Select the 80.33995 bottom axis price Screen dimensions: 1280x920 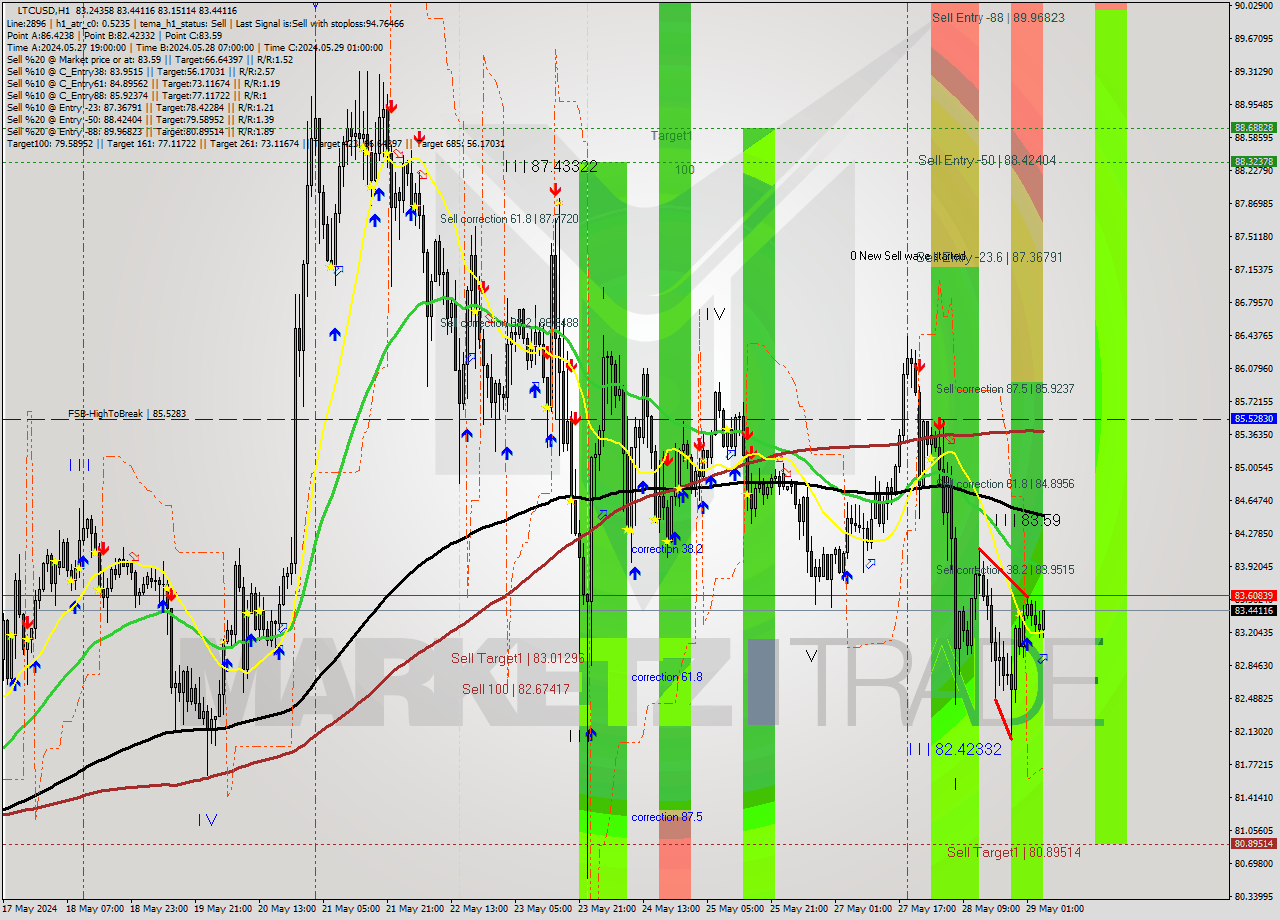click(1254, 896)
